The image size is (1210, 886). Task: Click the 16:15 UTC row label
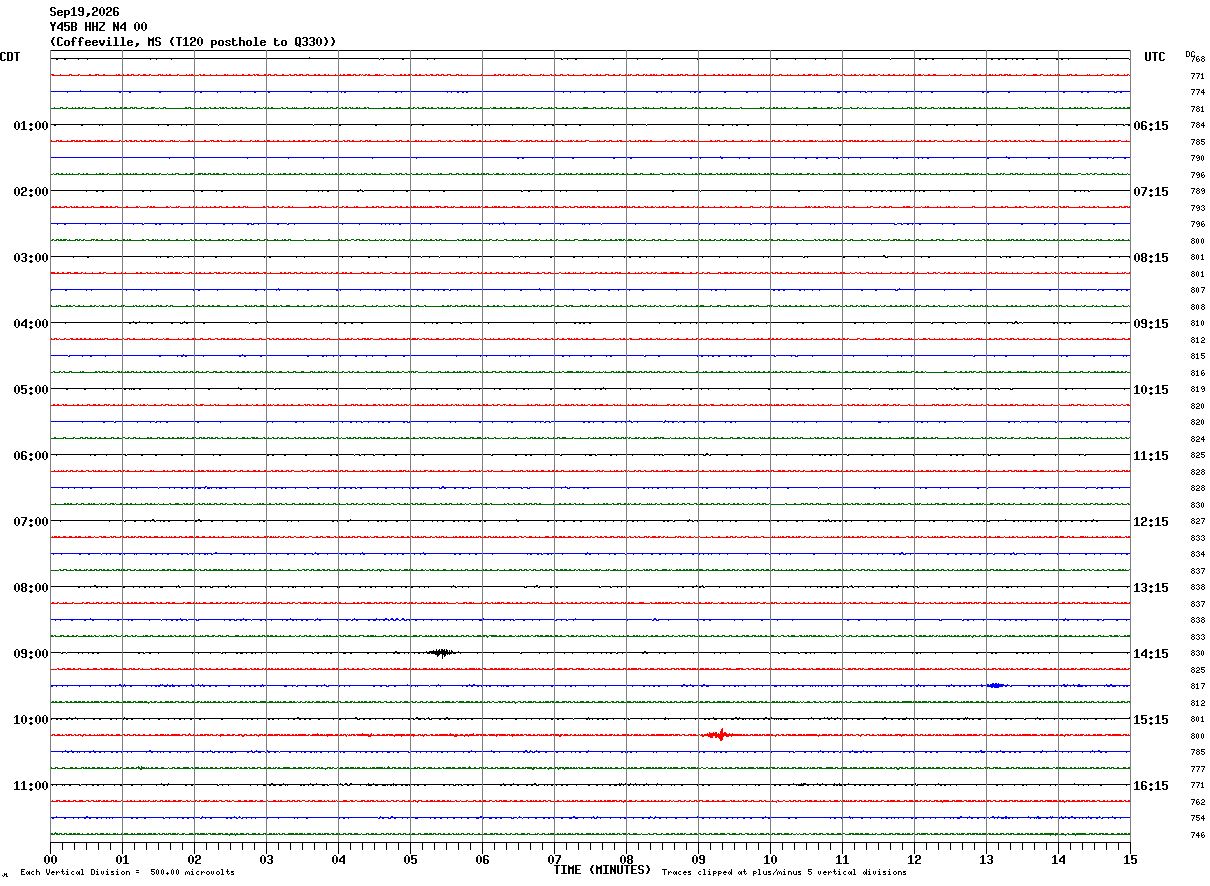pyautogui.click(x=1150, y=786)
